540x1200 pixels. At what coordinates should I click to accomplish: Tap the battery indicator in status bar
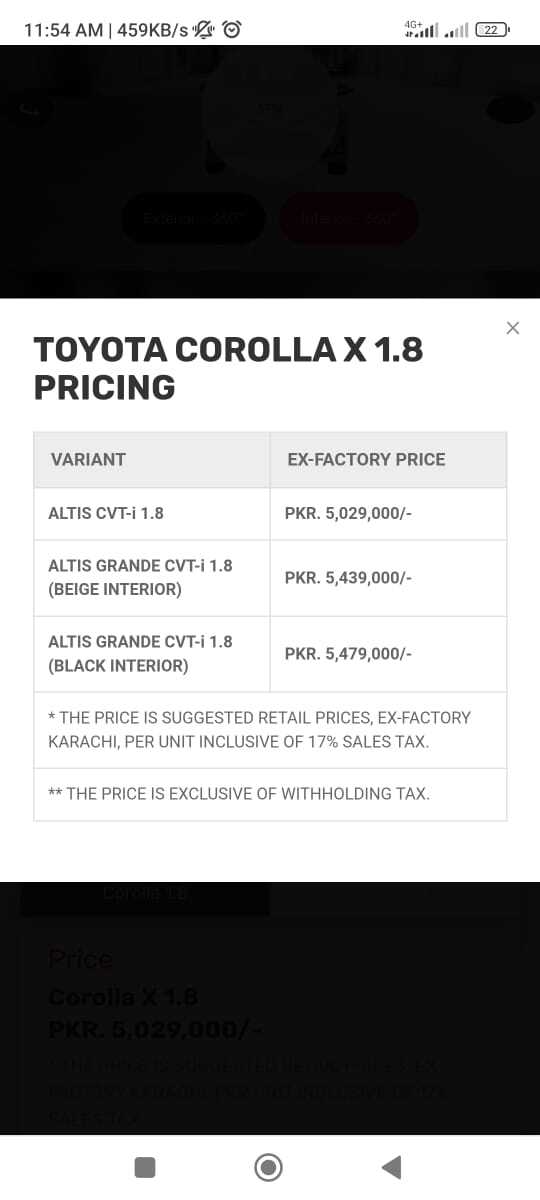tap(493, 30)
